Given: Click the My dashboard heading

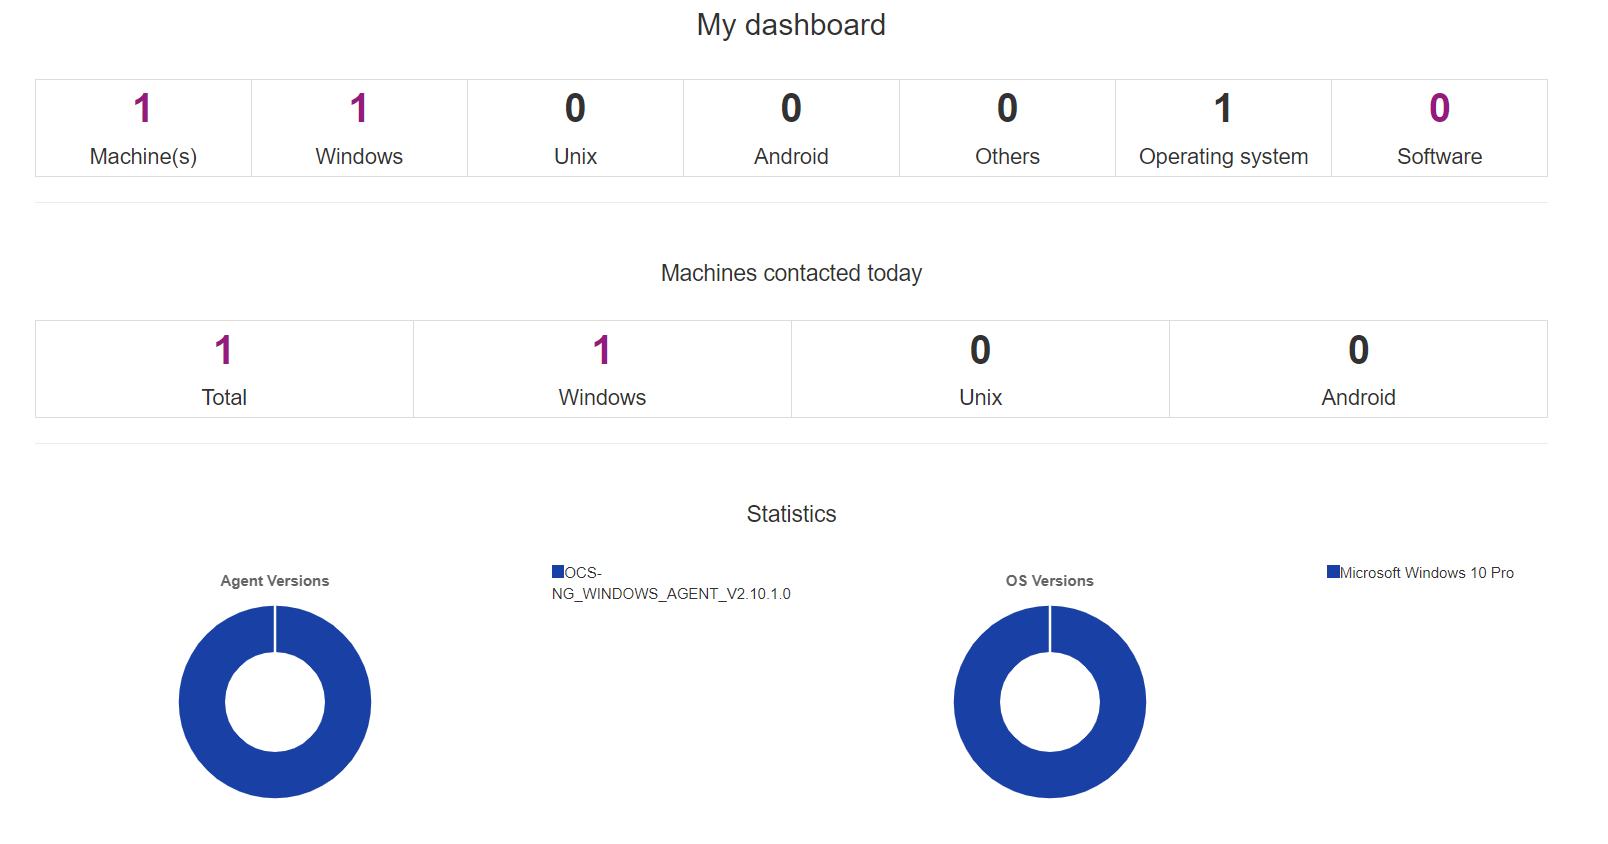Looking at the screenshot, I should click(791, 25).
